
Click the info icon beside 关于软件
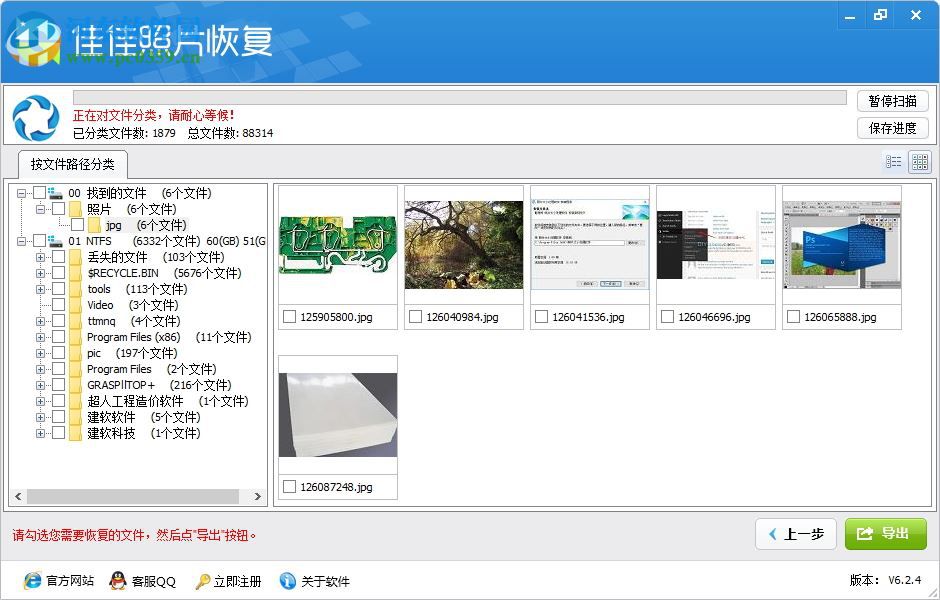coord(287,581)
